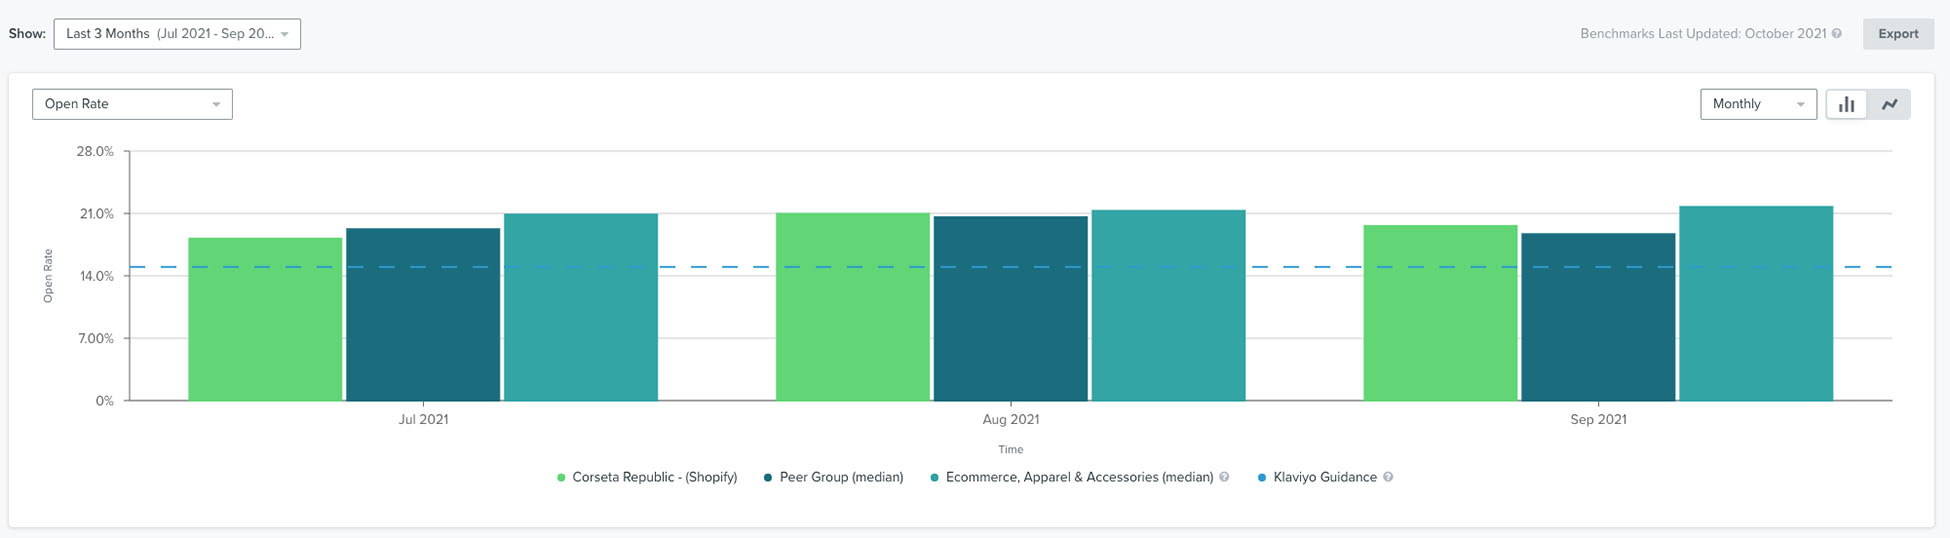This screenshot has width=1950, height=538.
Task: Click Jul 2021 Corseta Republic green bar
Action: (265, 320)
